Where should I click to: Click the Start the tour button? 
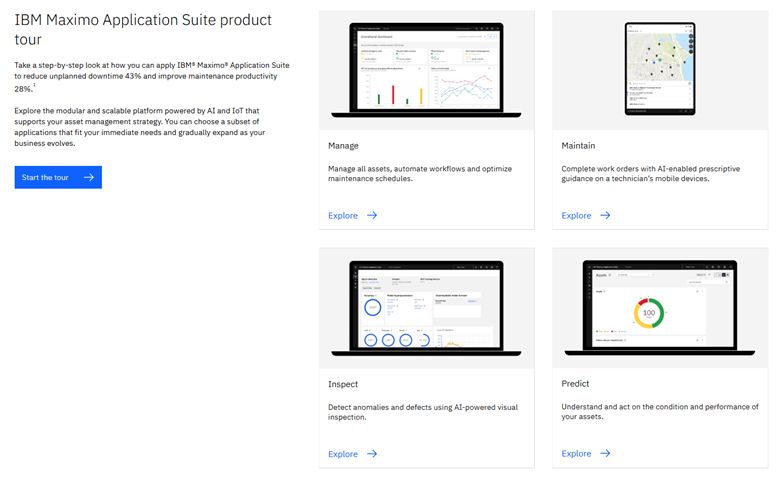click(x=58, y=177)
